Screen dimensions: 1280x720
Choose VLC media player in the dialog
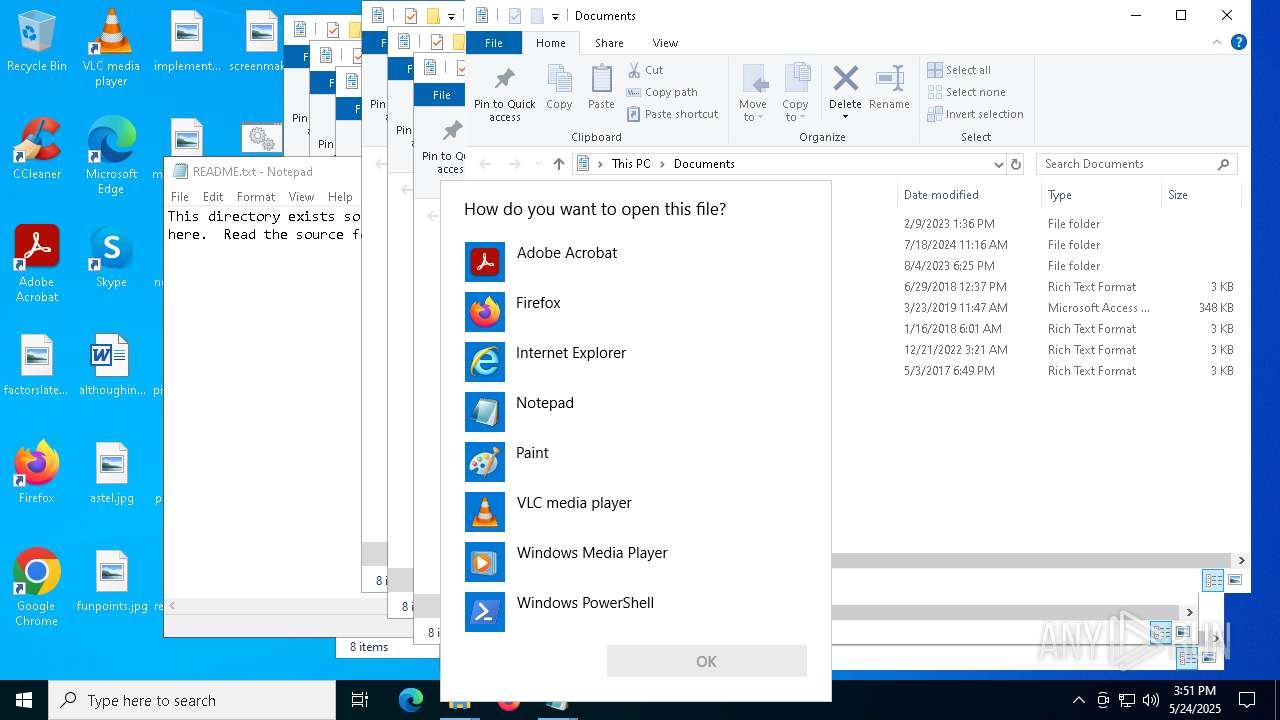click(x=635, y=511)
